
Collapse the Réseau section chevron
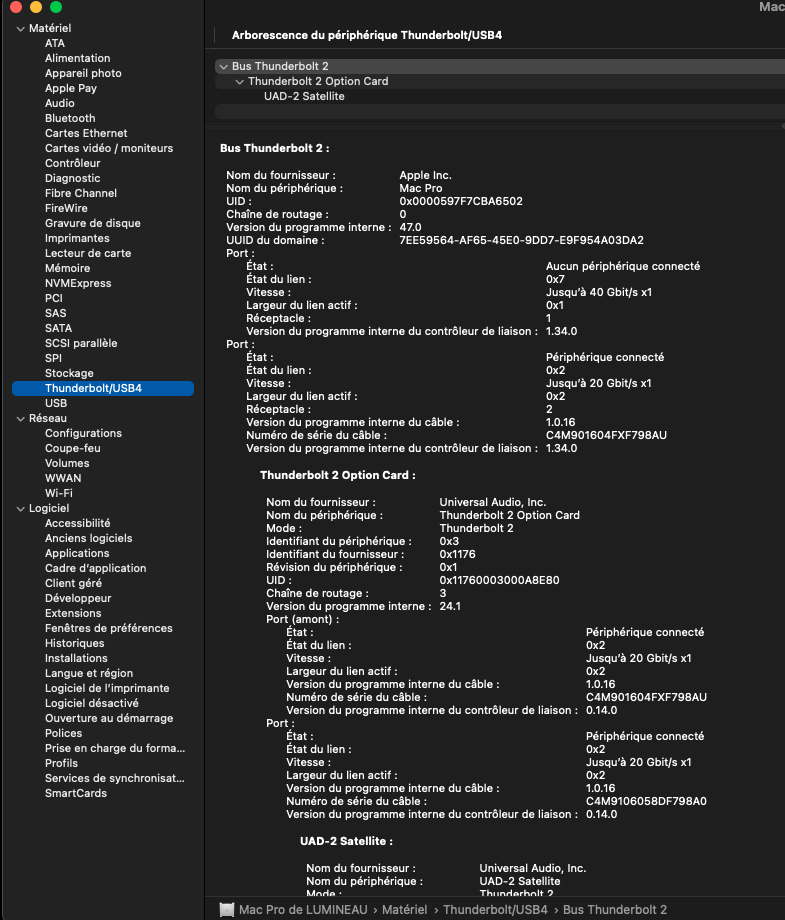[x=21, y=419]
